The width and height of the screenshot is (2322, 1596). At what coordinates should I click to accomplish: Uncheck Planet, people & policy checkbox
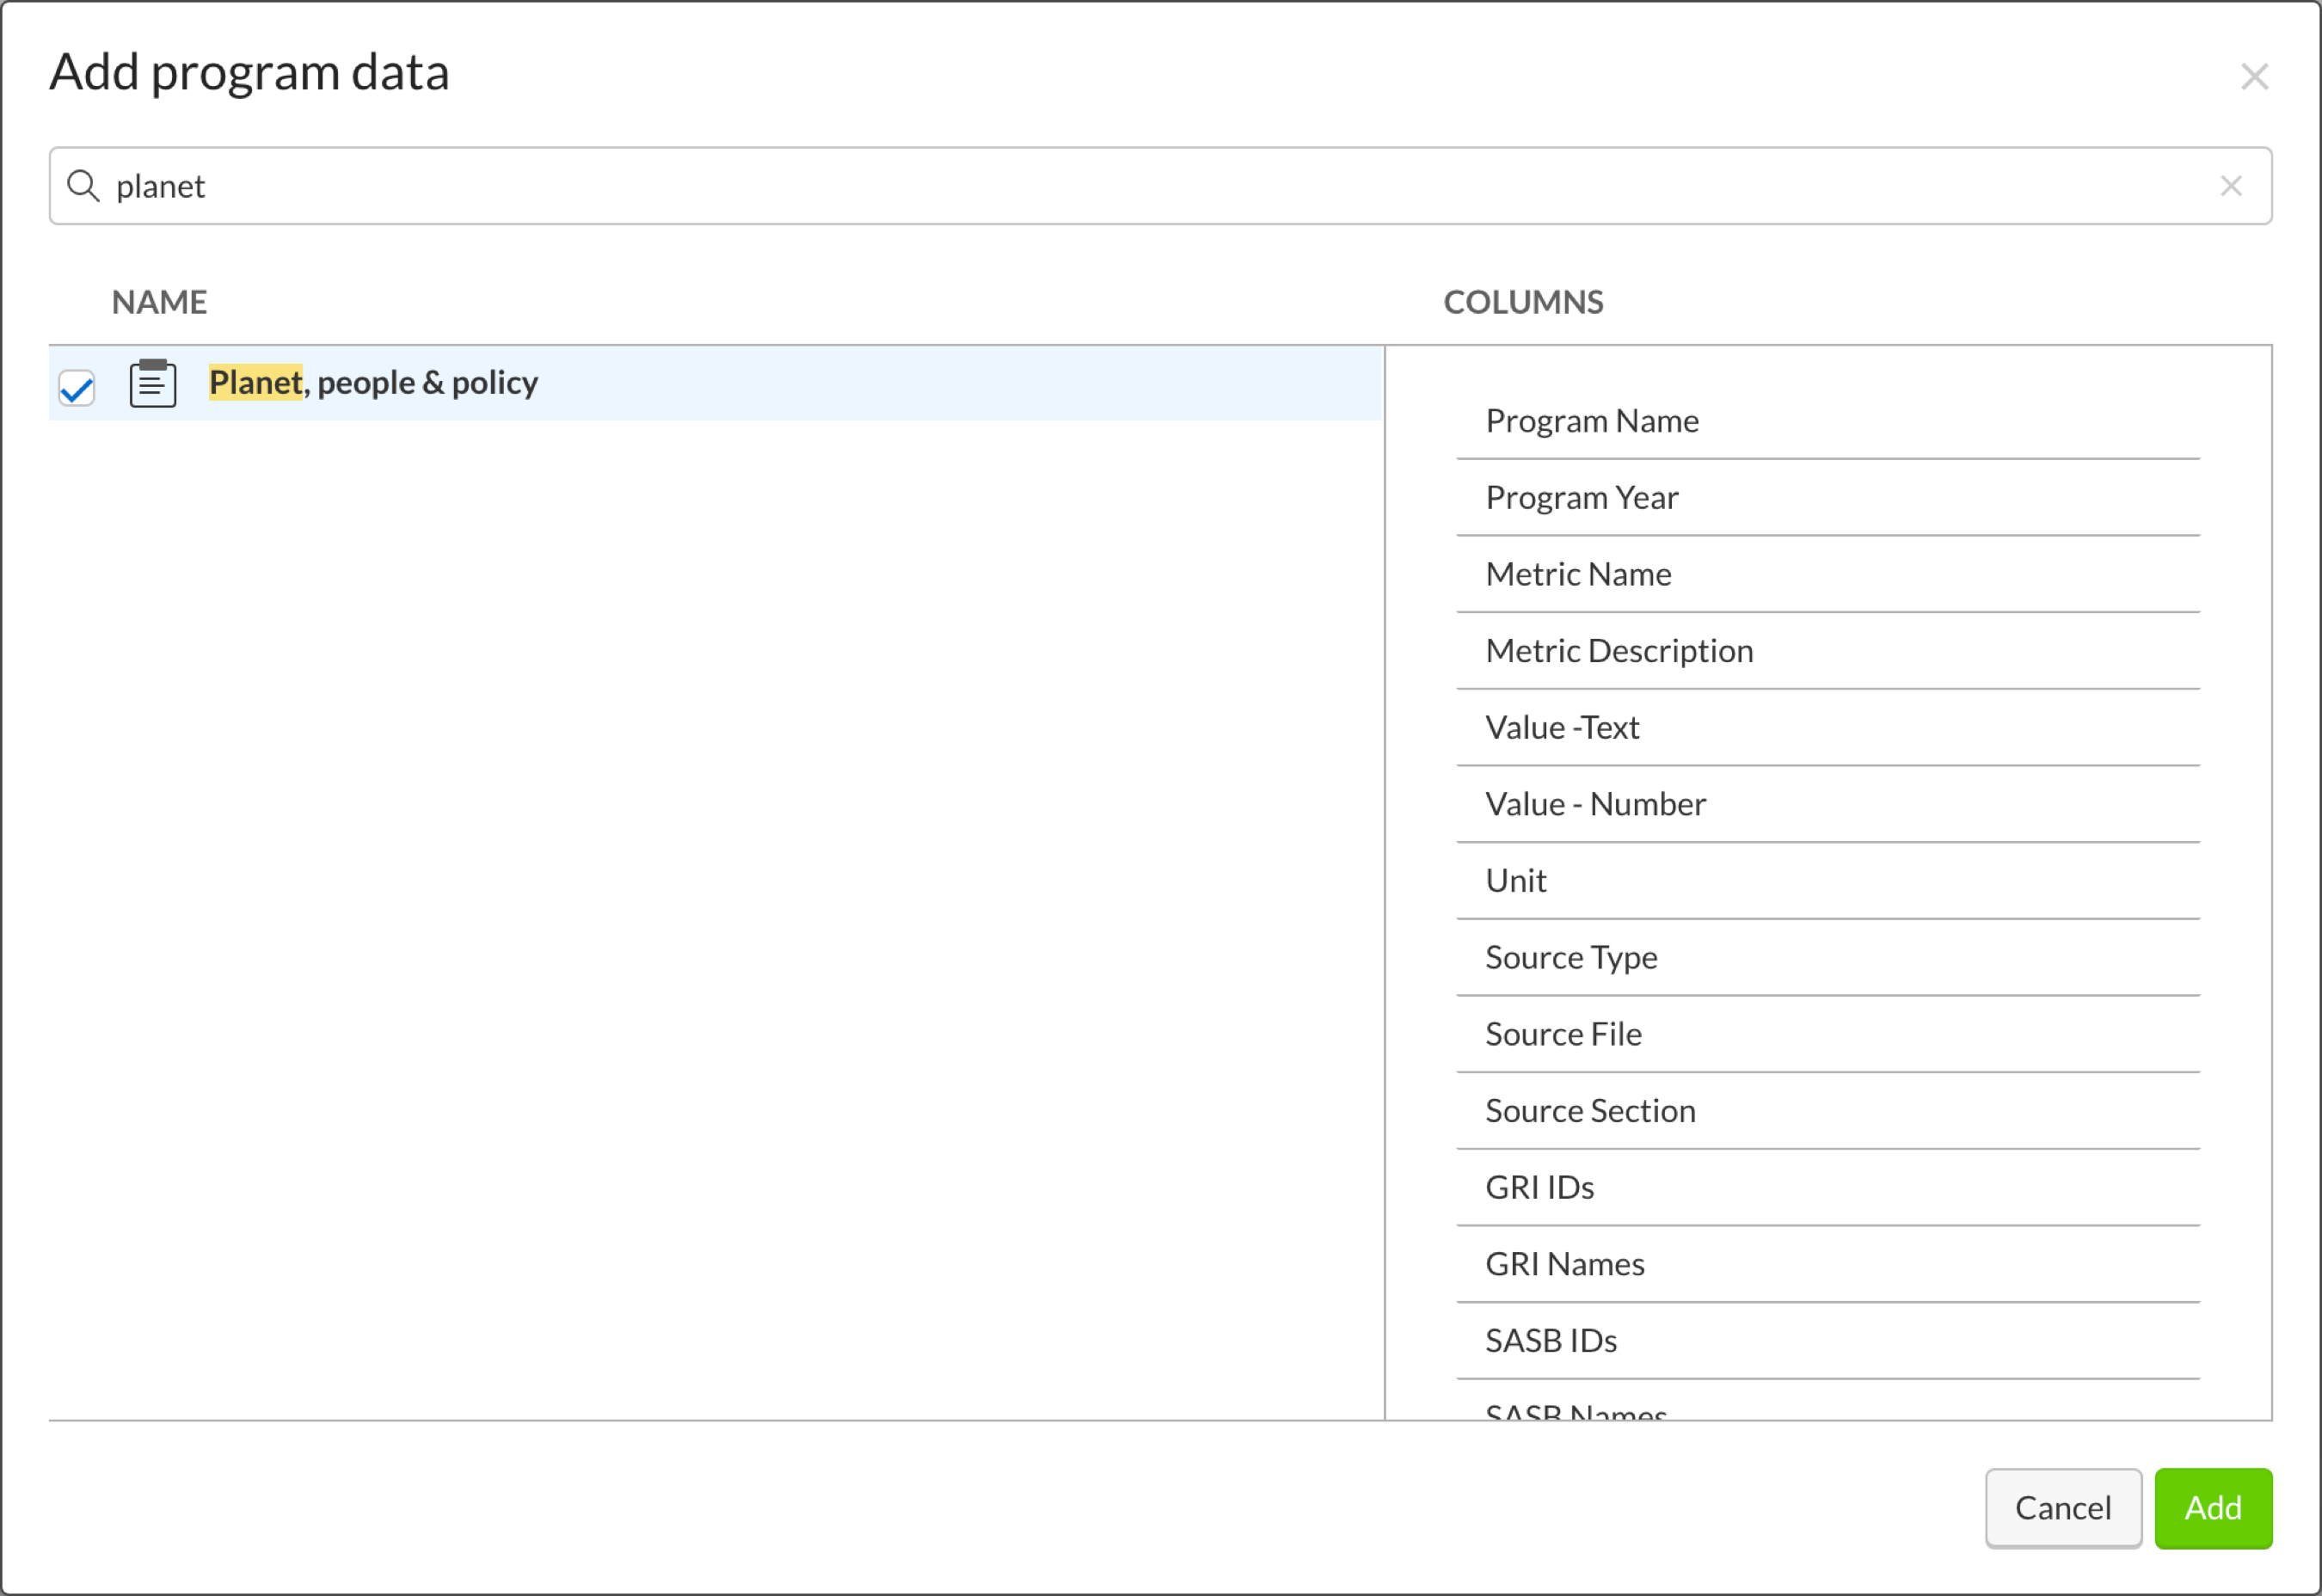(77, 387)
